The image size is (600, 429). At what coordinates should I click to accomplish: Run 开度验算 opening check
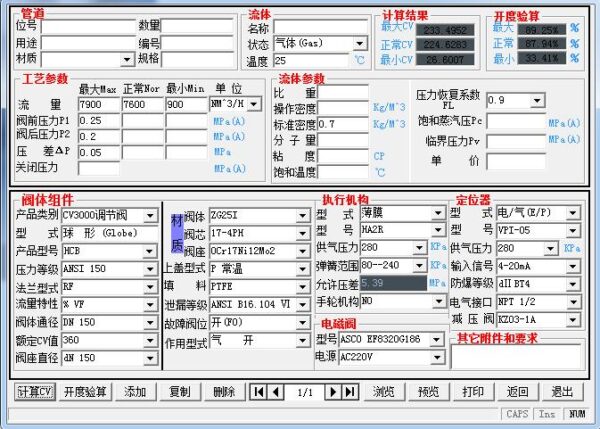(85, 392)
